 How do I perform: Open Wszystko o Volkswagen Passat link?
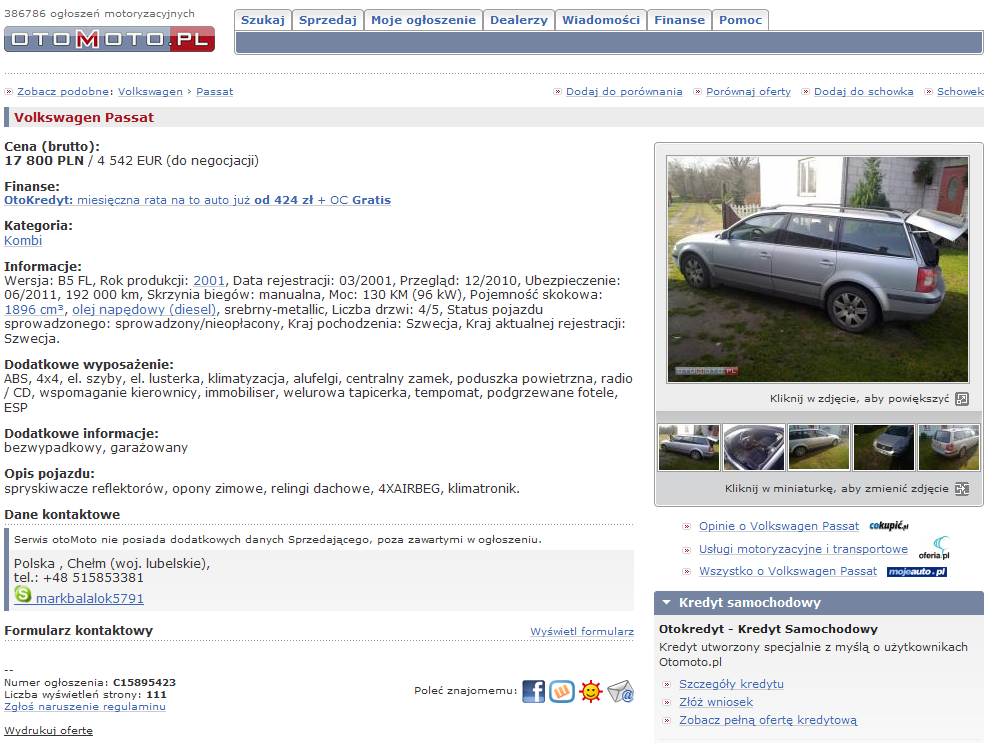788,571
